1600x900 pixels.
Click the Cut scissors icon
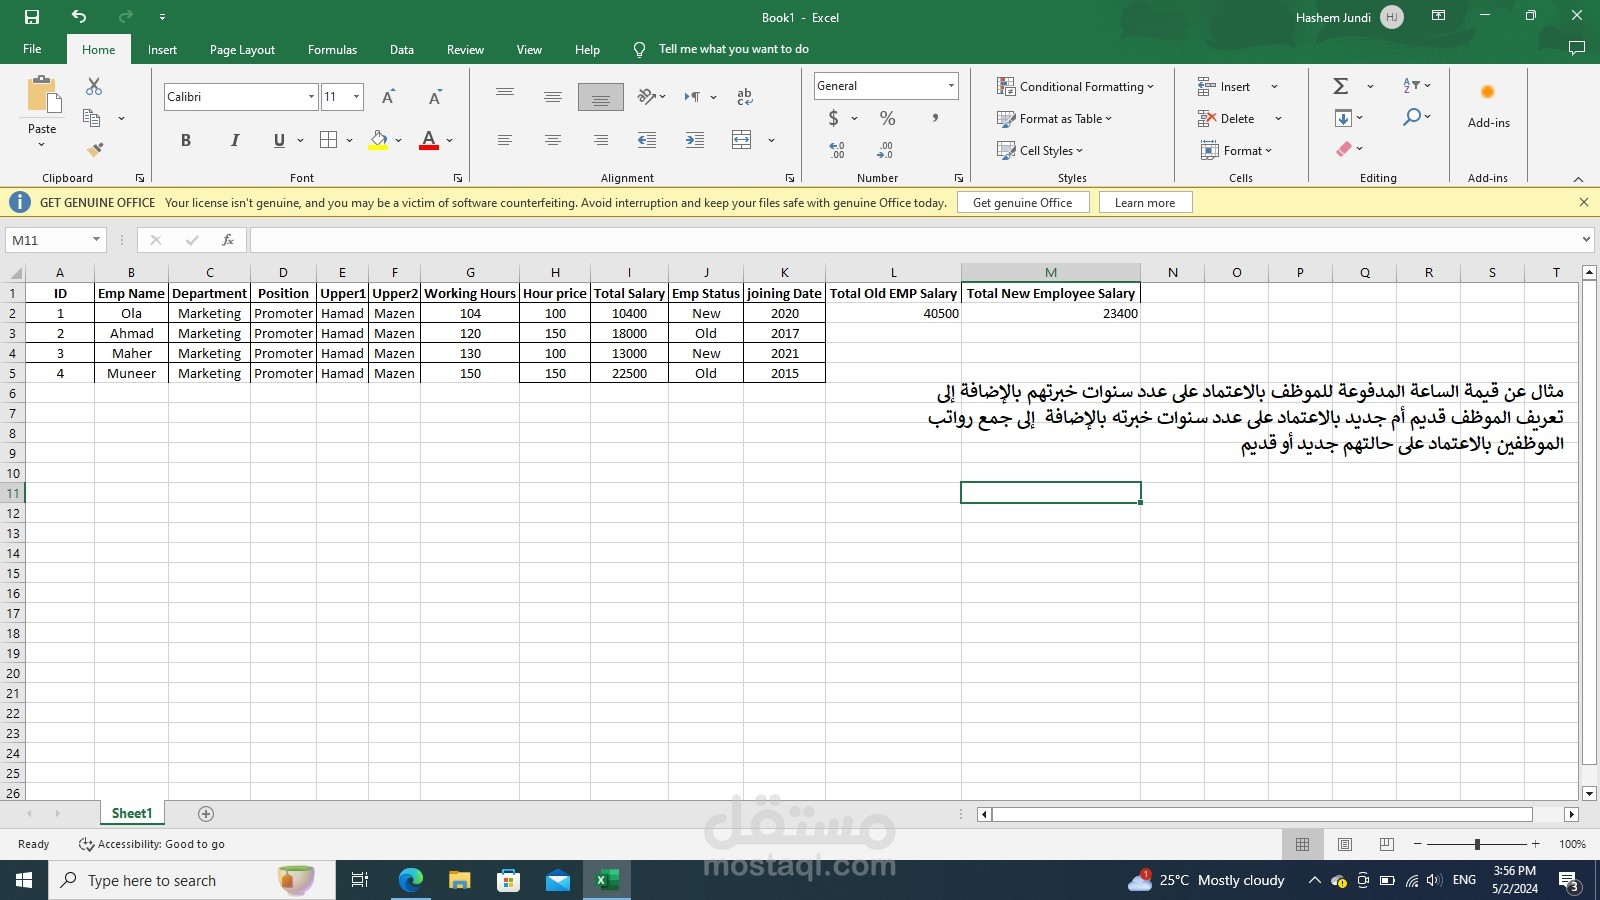click(94, 87)
